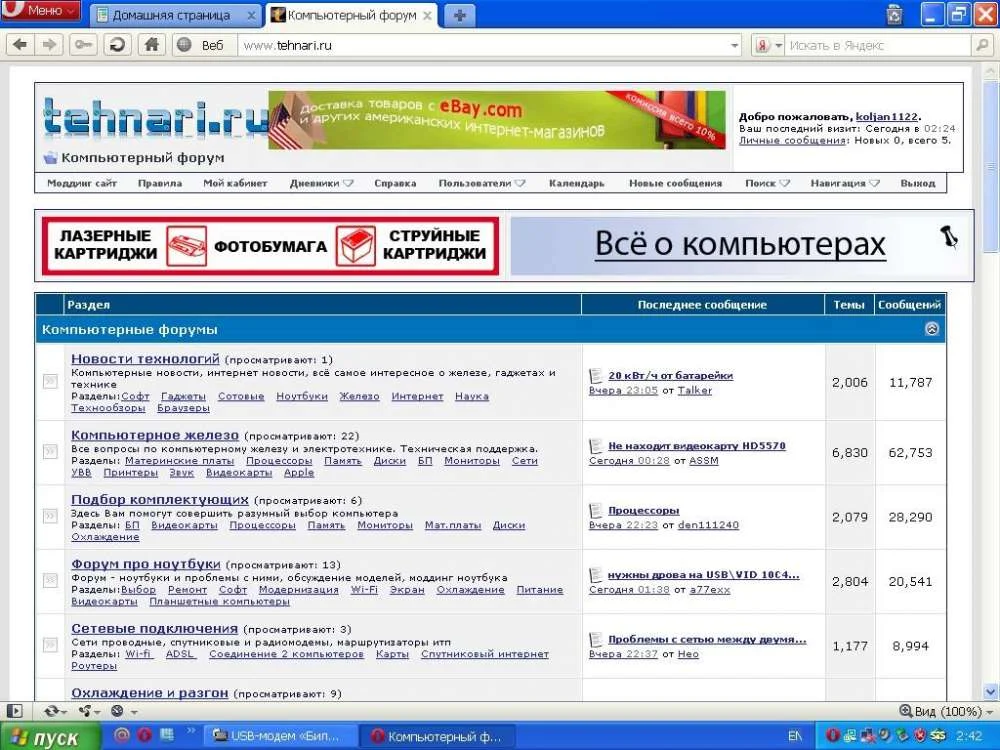Image resolution: width=1000 pixels, height=750 pixels.
Task: Open Моддинг сайт in the nav bar
Action: [x=82, y=183]
